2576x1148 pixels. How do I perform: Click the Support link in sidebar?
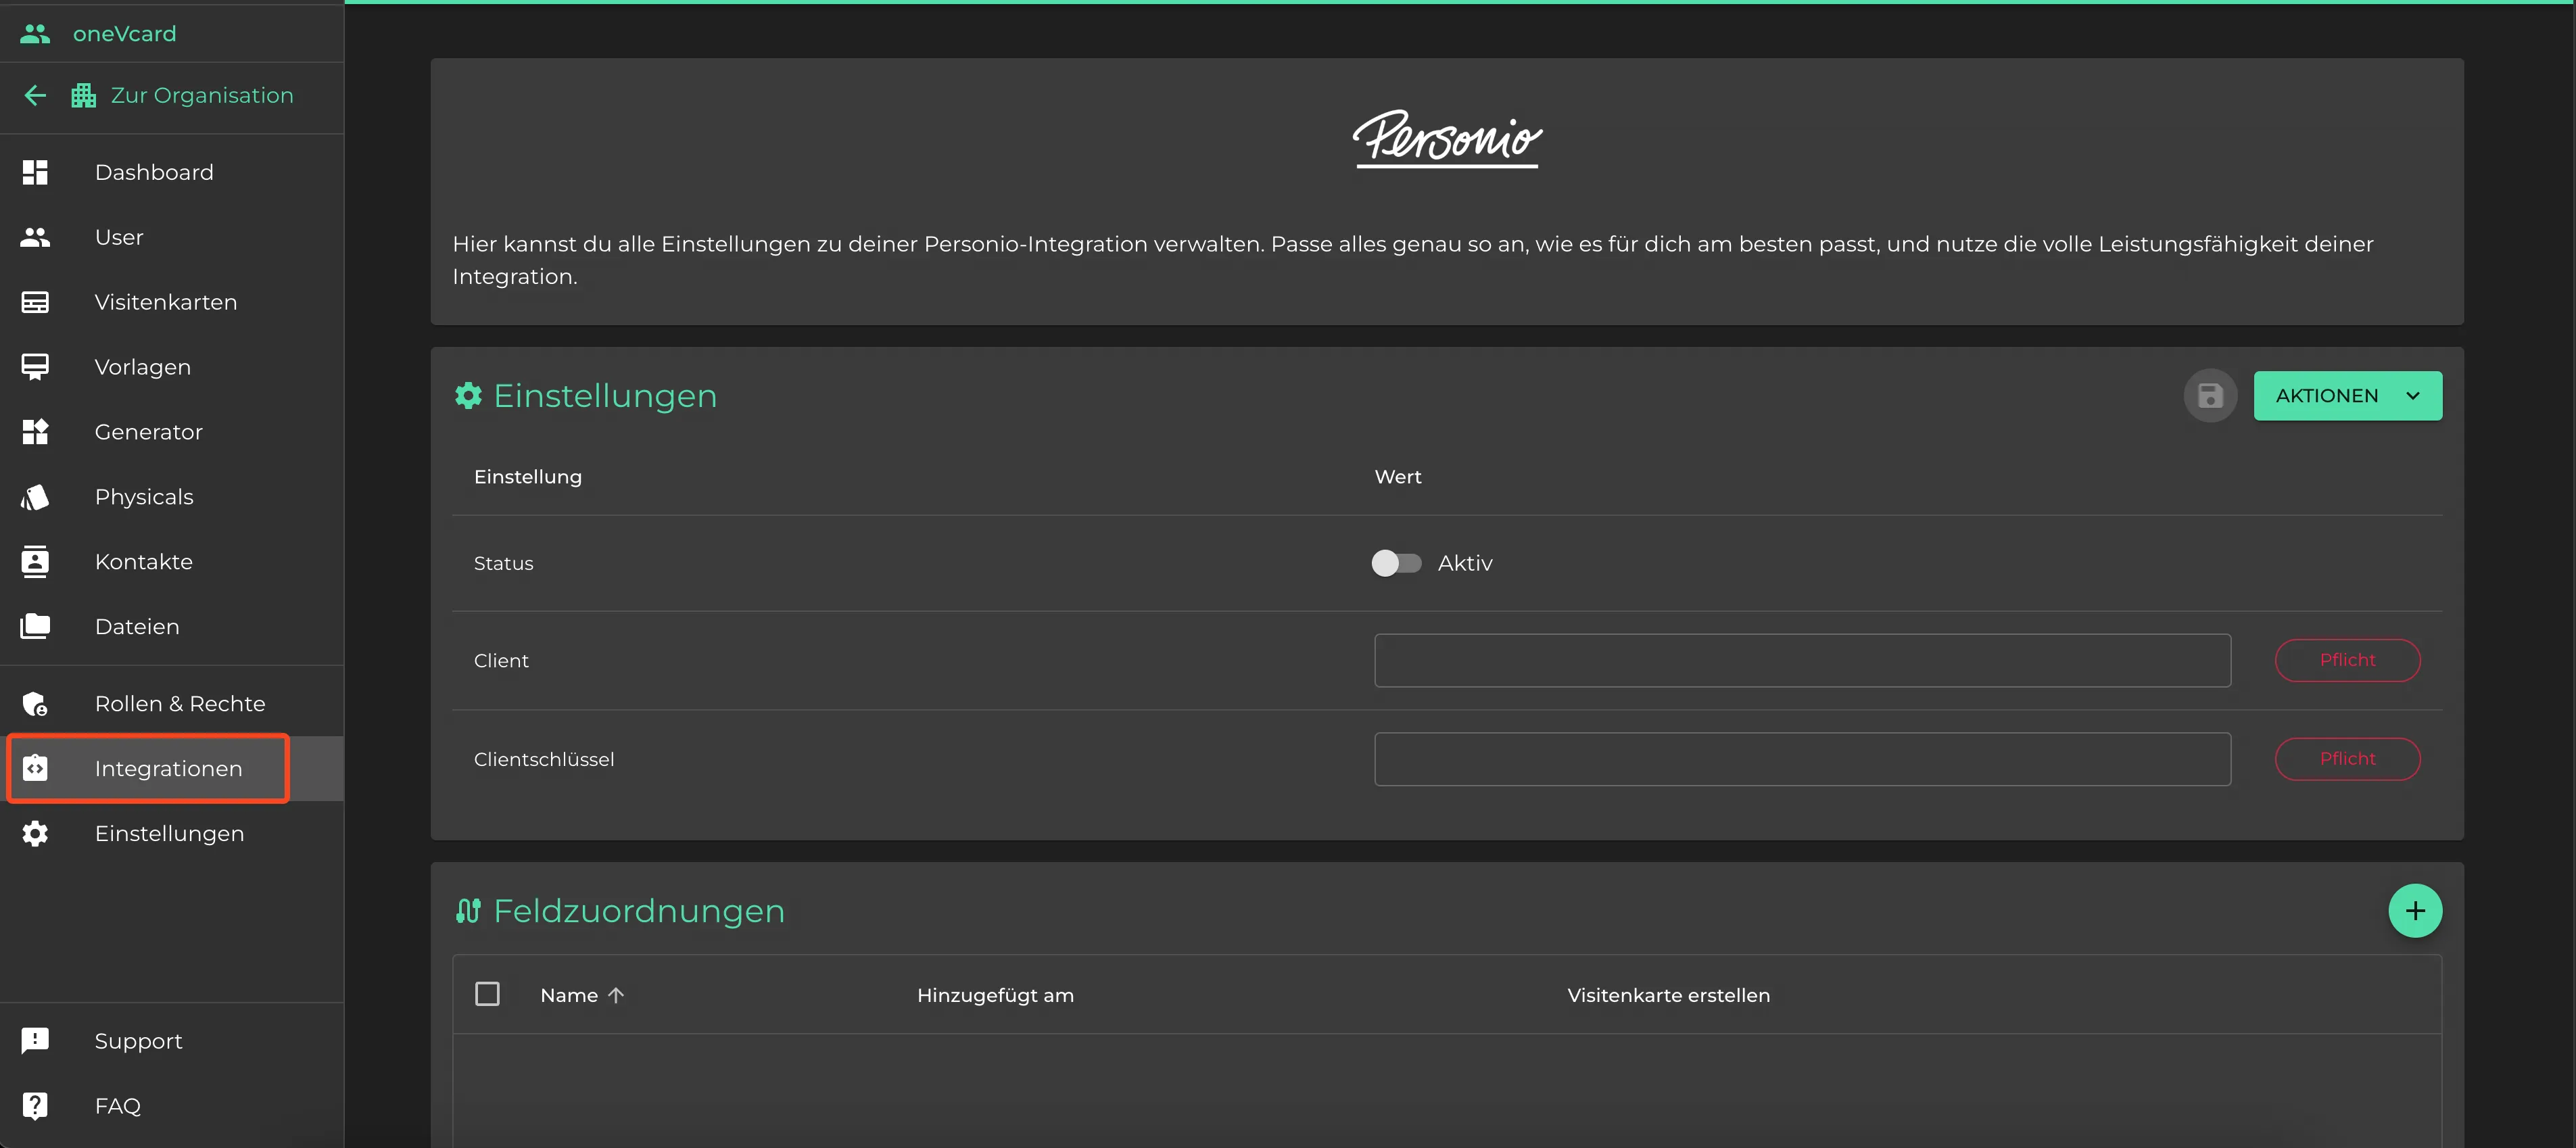click(x=138, y=1041)
